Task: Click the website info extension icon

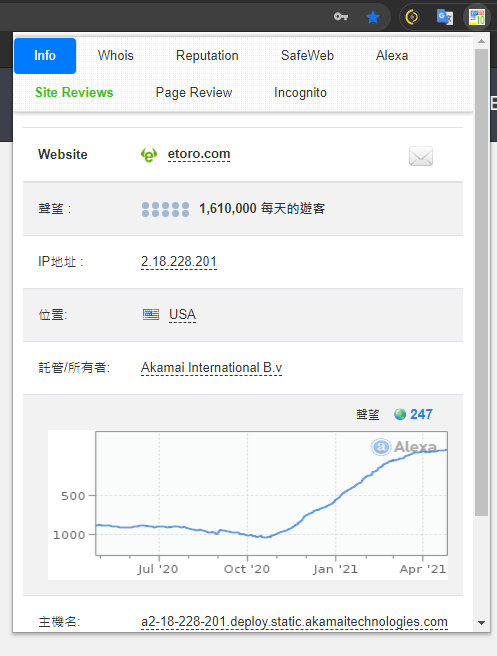Action: (477, 17)
